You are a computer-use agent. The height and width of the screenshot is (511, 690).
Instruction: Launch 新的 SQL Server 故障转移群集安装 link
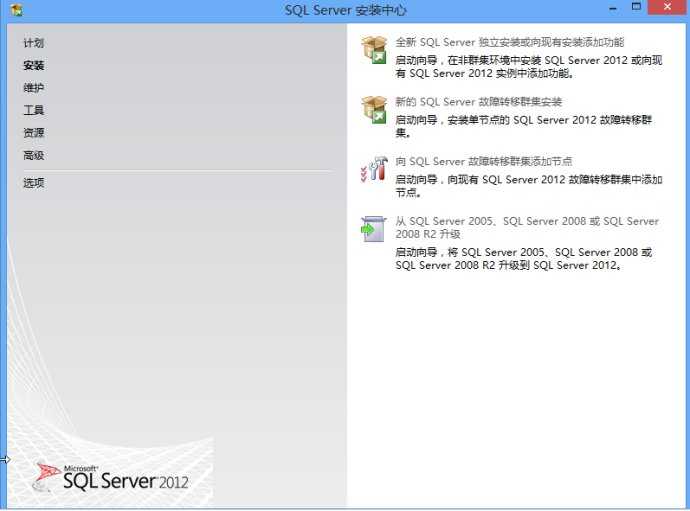click(478, 102)
